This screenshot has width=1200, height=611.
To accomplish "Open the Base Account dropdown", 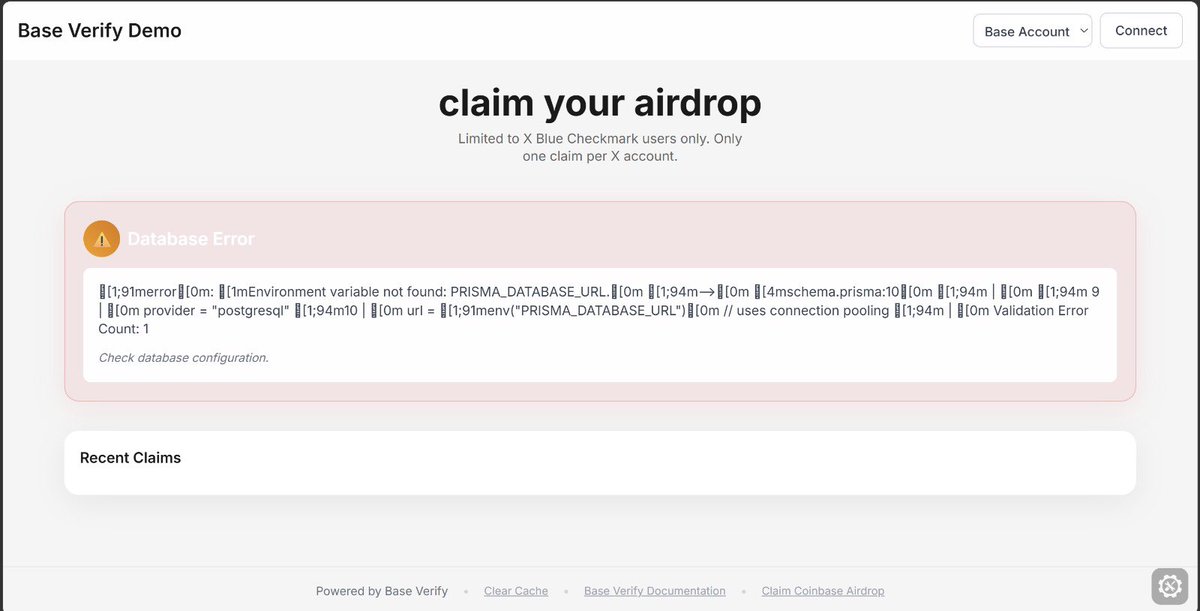I will (1032, 31).
